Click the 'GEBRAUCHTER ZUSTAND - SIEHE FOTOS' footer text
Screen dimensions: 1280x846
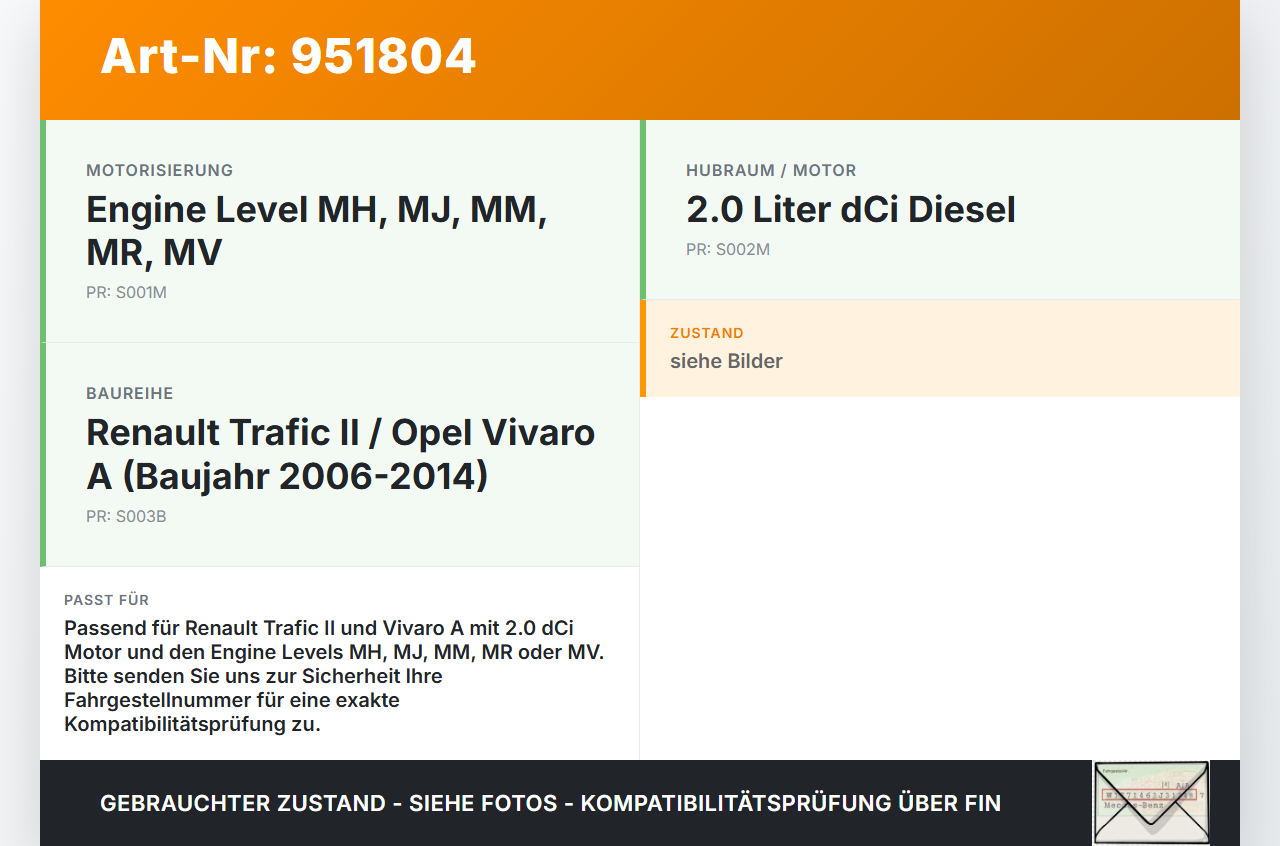click(x=550, y=803)
